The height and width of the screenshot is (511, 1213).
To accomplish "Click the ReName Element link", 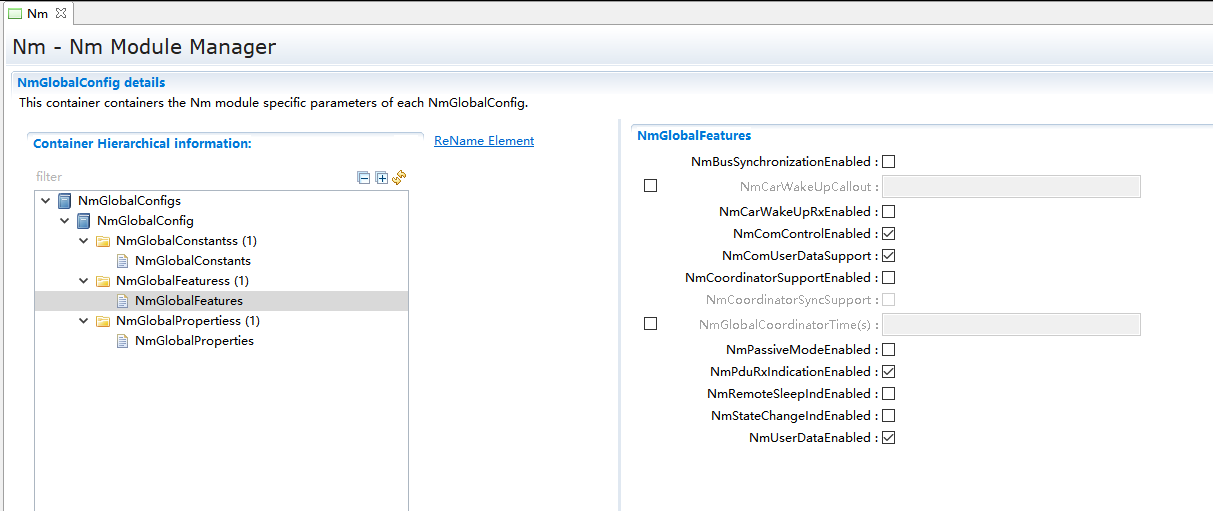I will [484, 141].
